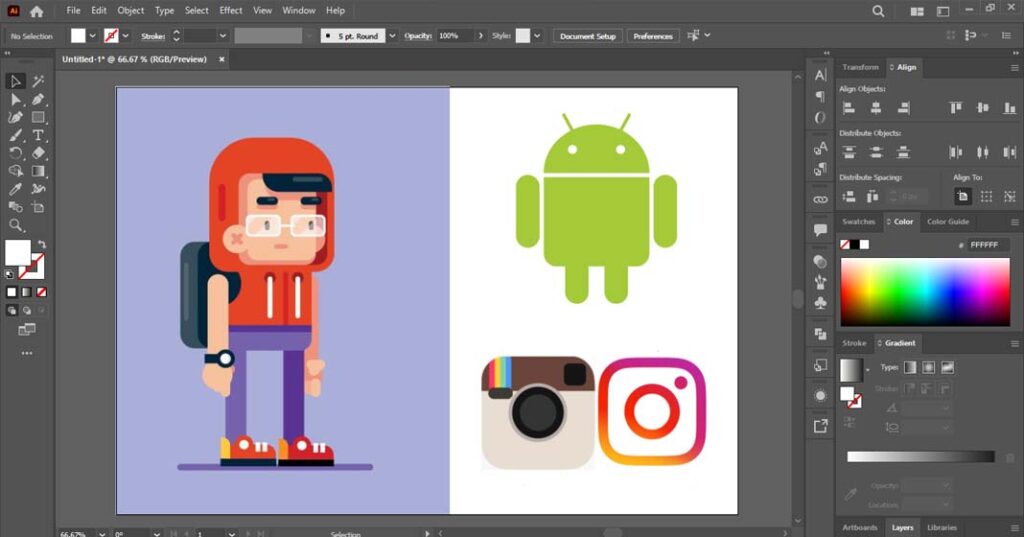Switch to the Artboards tab
The height and width of the screenshot is (537, 1024).
tap(859, 528)
